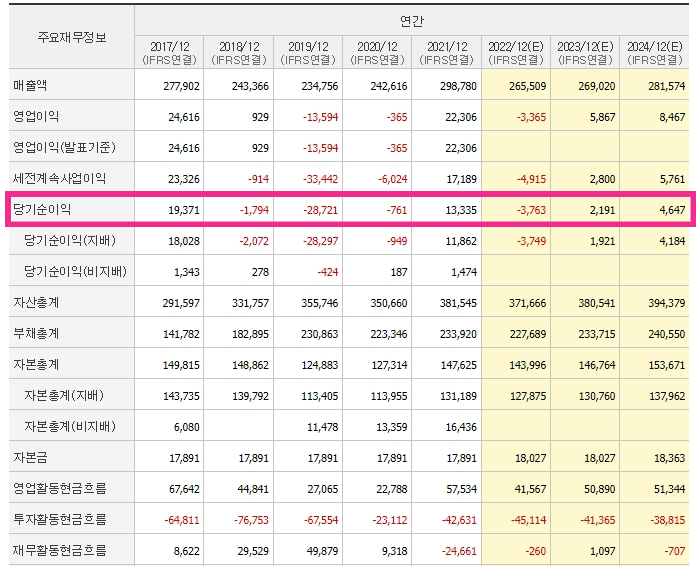
Task: Click the 세전계속사업이익 row label
Action: (60, 178)
